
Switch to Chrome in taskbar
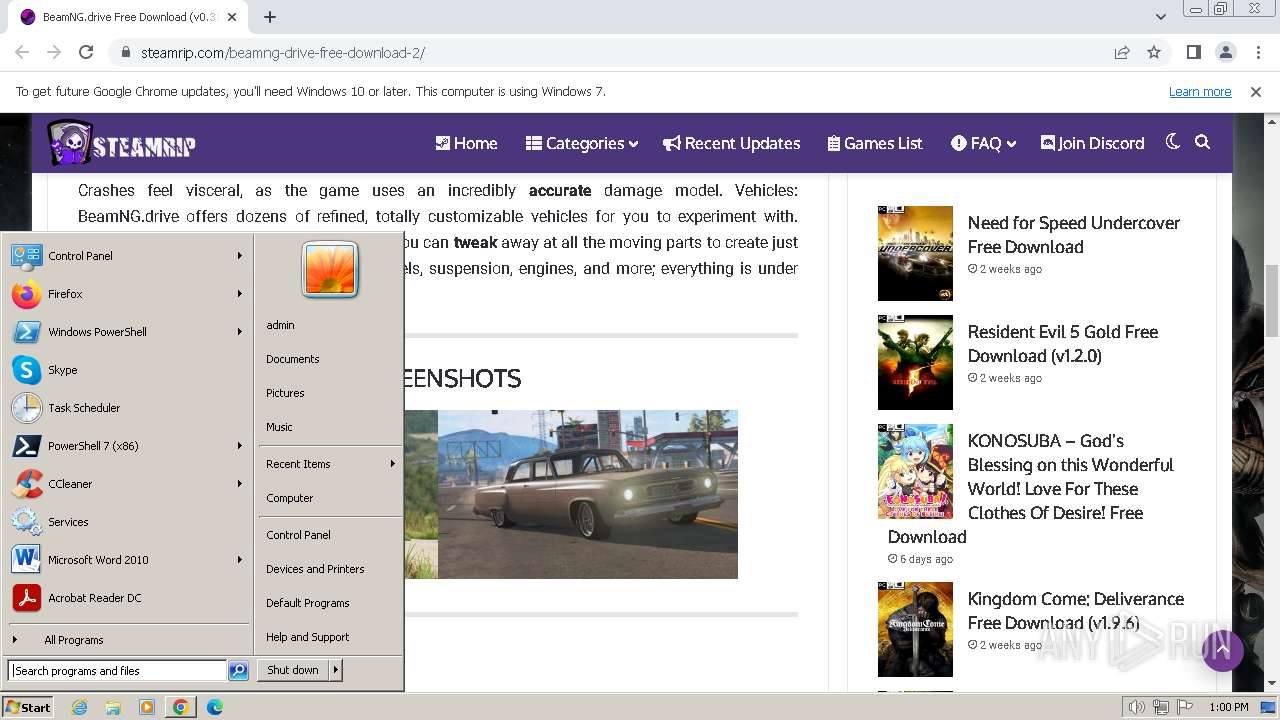coord(181,707)
